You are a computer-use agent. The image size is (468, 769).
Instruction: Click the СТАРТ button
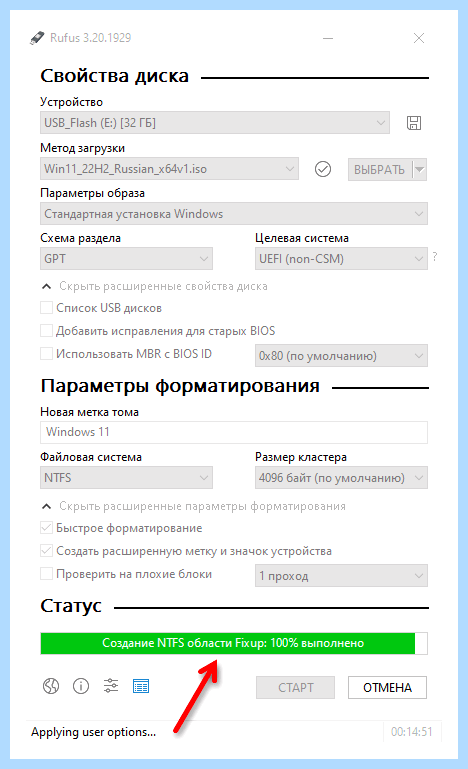(x=295, y=688)
